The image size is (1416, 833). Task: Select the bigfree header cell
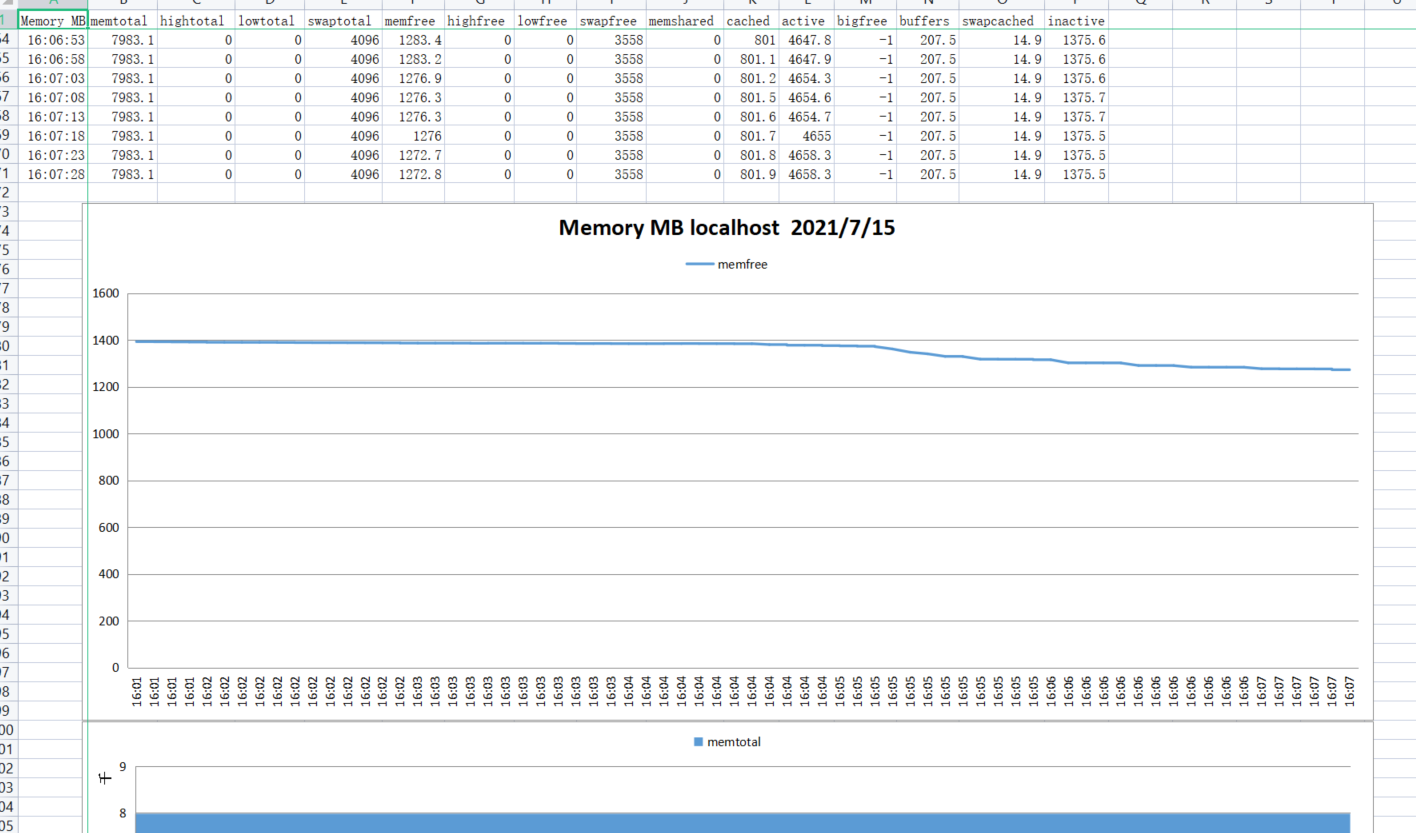862,21
